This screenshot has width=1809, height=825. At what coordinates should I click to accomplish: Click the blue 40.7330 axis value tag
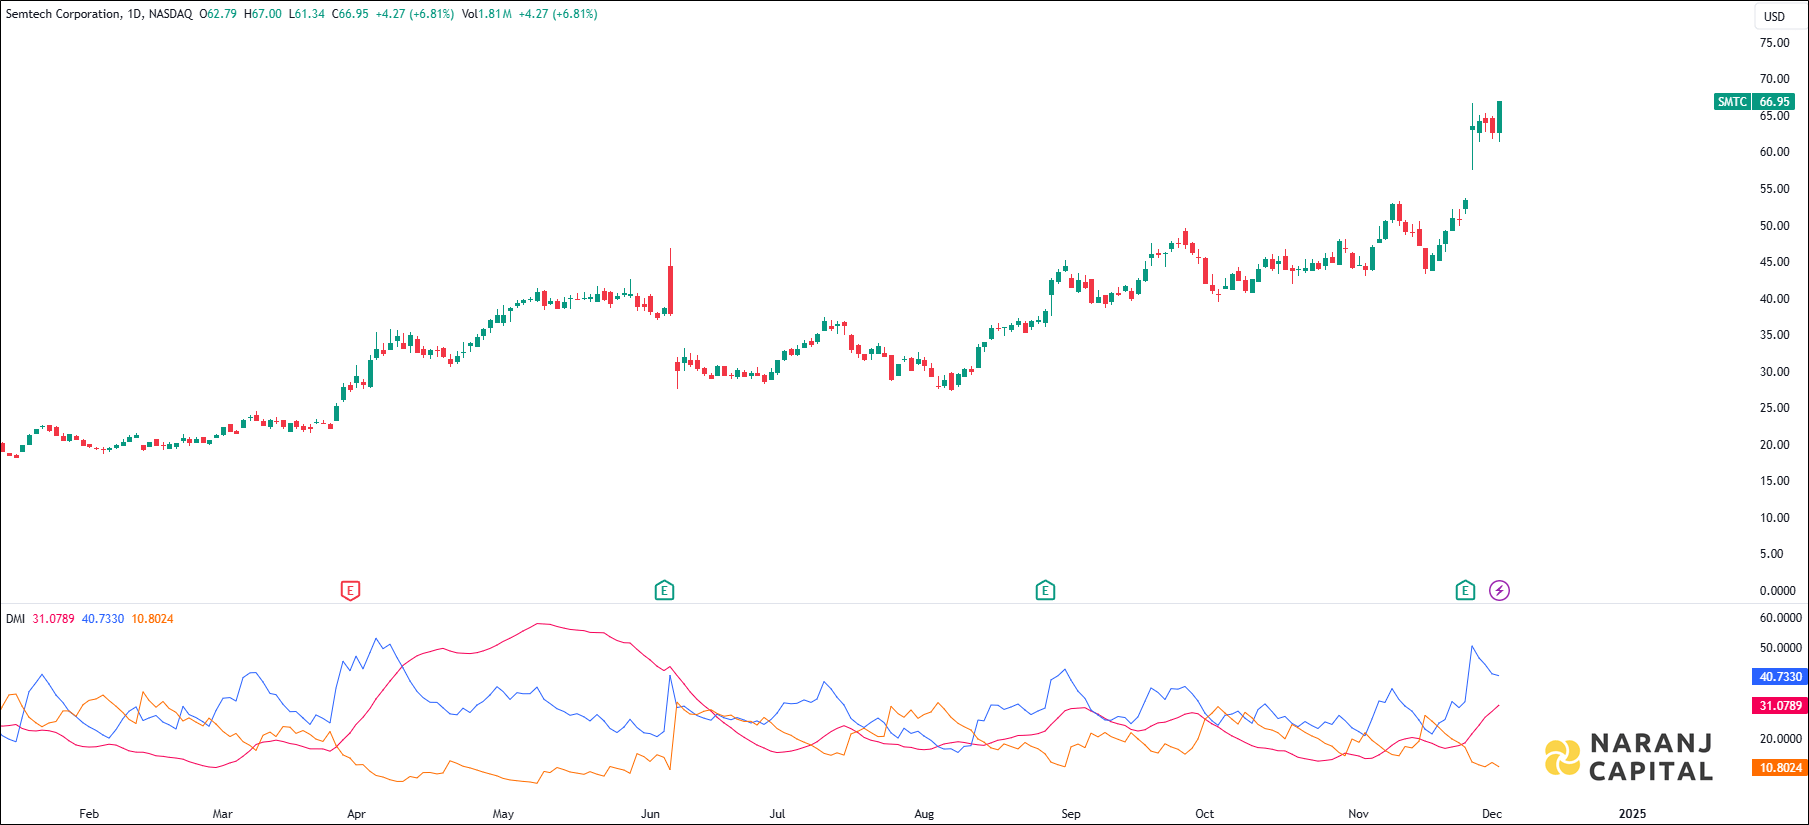[x=1781, y=677]
